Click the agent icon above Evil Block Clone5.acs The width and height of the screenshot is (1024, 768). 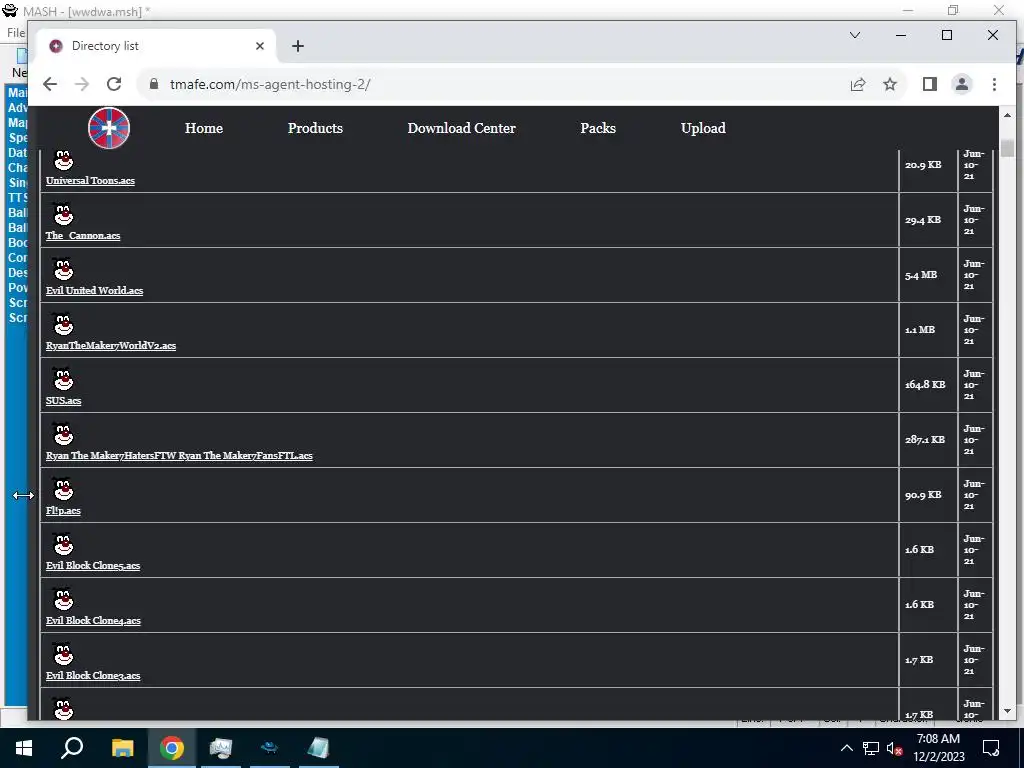point(63,544)
